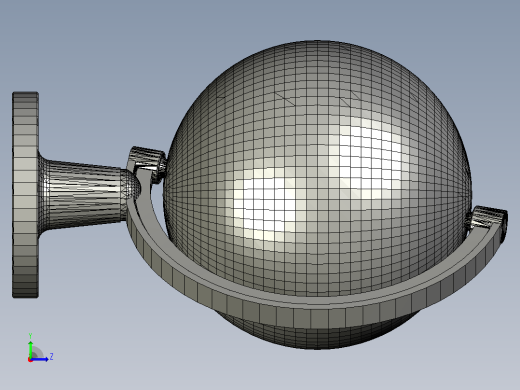This screenshot has height=390, width=520.
Task: Pick the flat circular wall flange
Action: 25,195
